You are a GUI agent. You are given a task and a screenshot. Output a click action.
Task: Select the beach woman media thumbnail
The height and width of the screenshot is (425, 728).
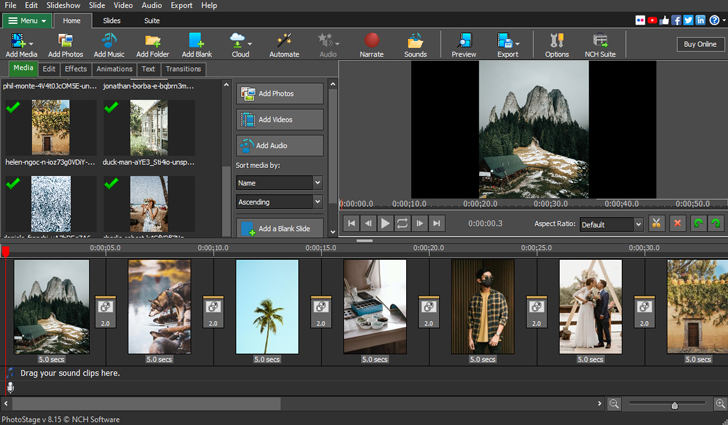(x=149, y=204)
